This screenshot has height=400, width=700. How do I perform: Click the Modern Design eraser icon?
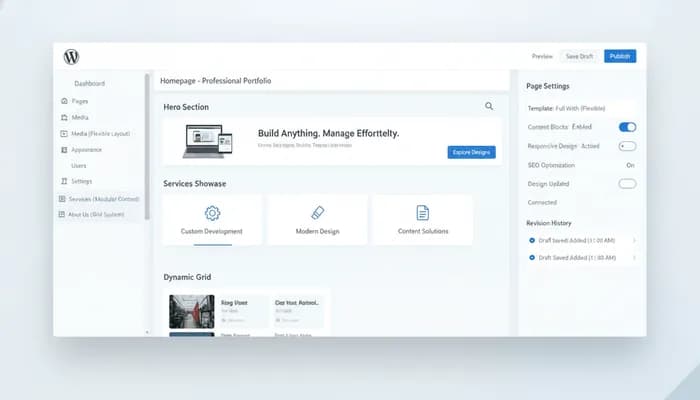coord(317,213)
